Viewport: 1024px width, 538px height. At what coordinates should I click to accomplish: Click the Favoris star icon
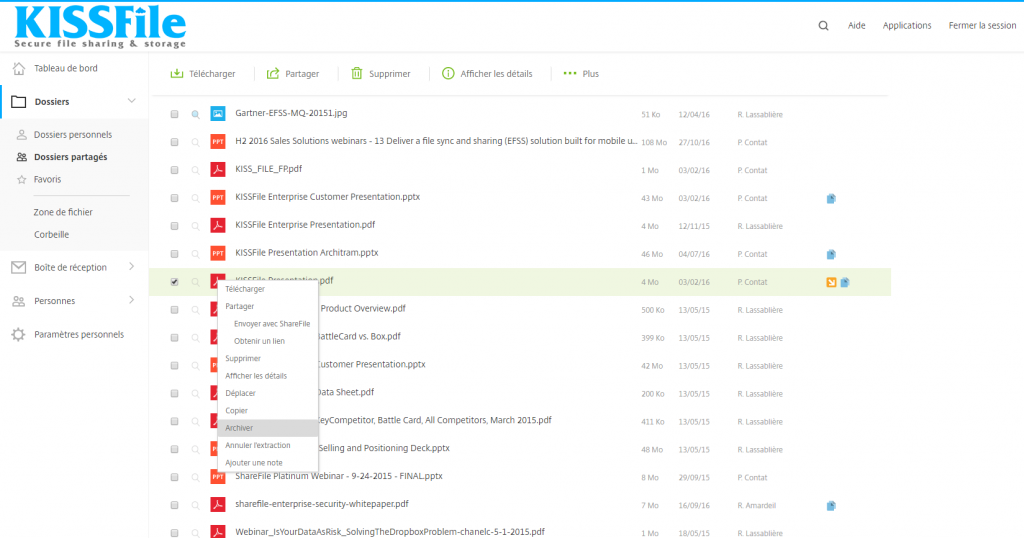coord(22,180)
